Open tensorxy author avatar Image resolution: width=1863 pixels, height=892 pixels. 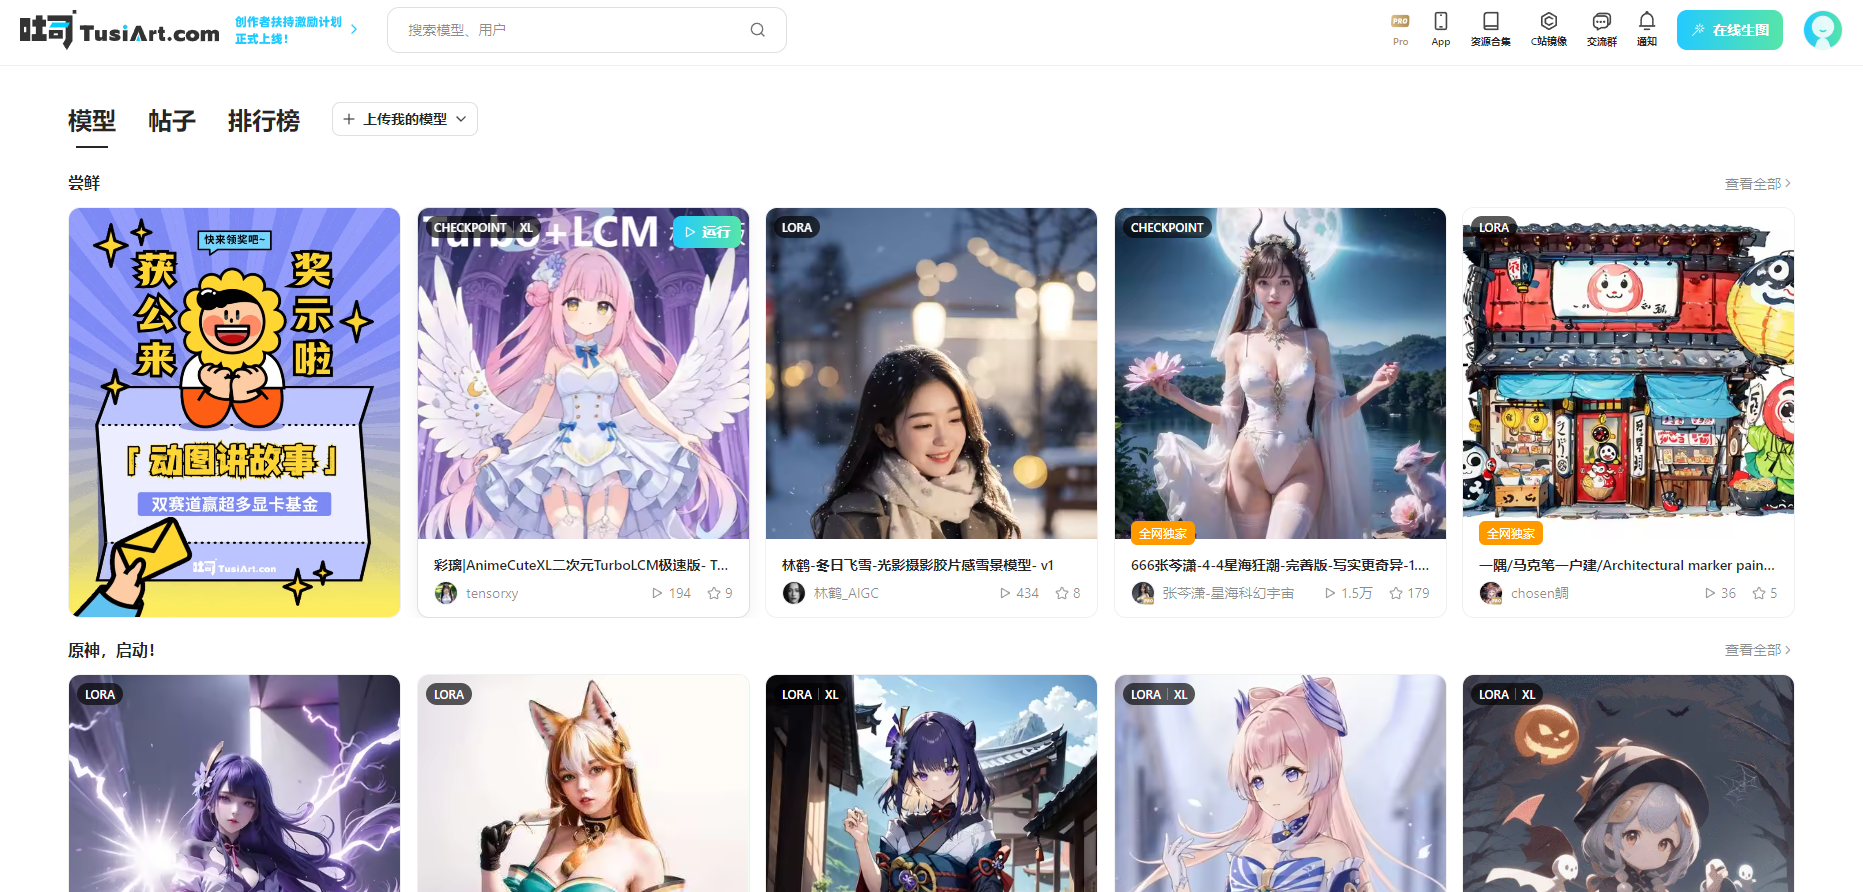pos(446,593)
